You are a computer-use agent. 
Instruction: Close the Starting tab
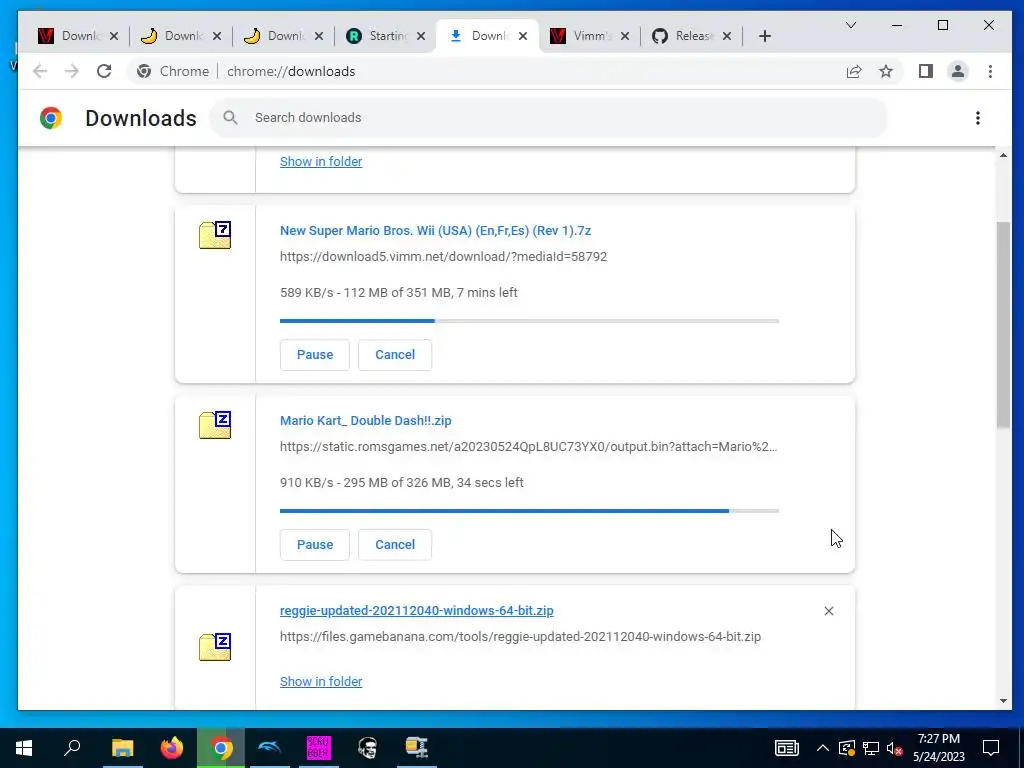click(x=421, y=36)
